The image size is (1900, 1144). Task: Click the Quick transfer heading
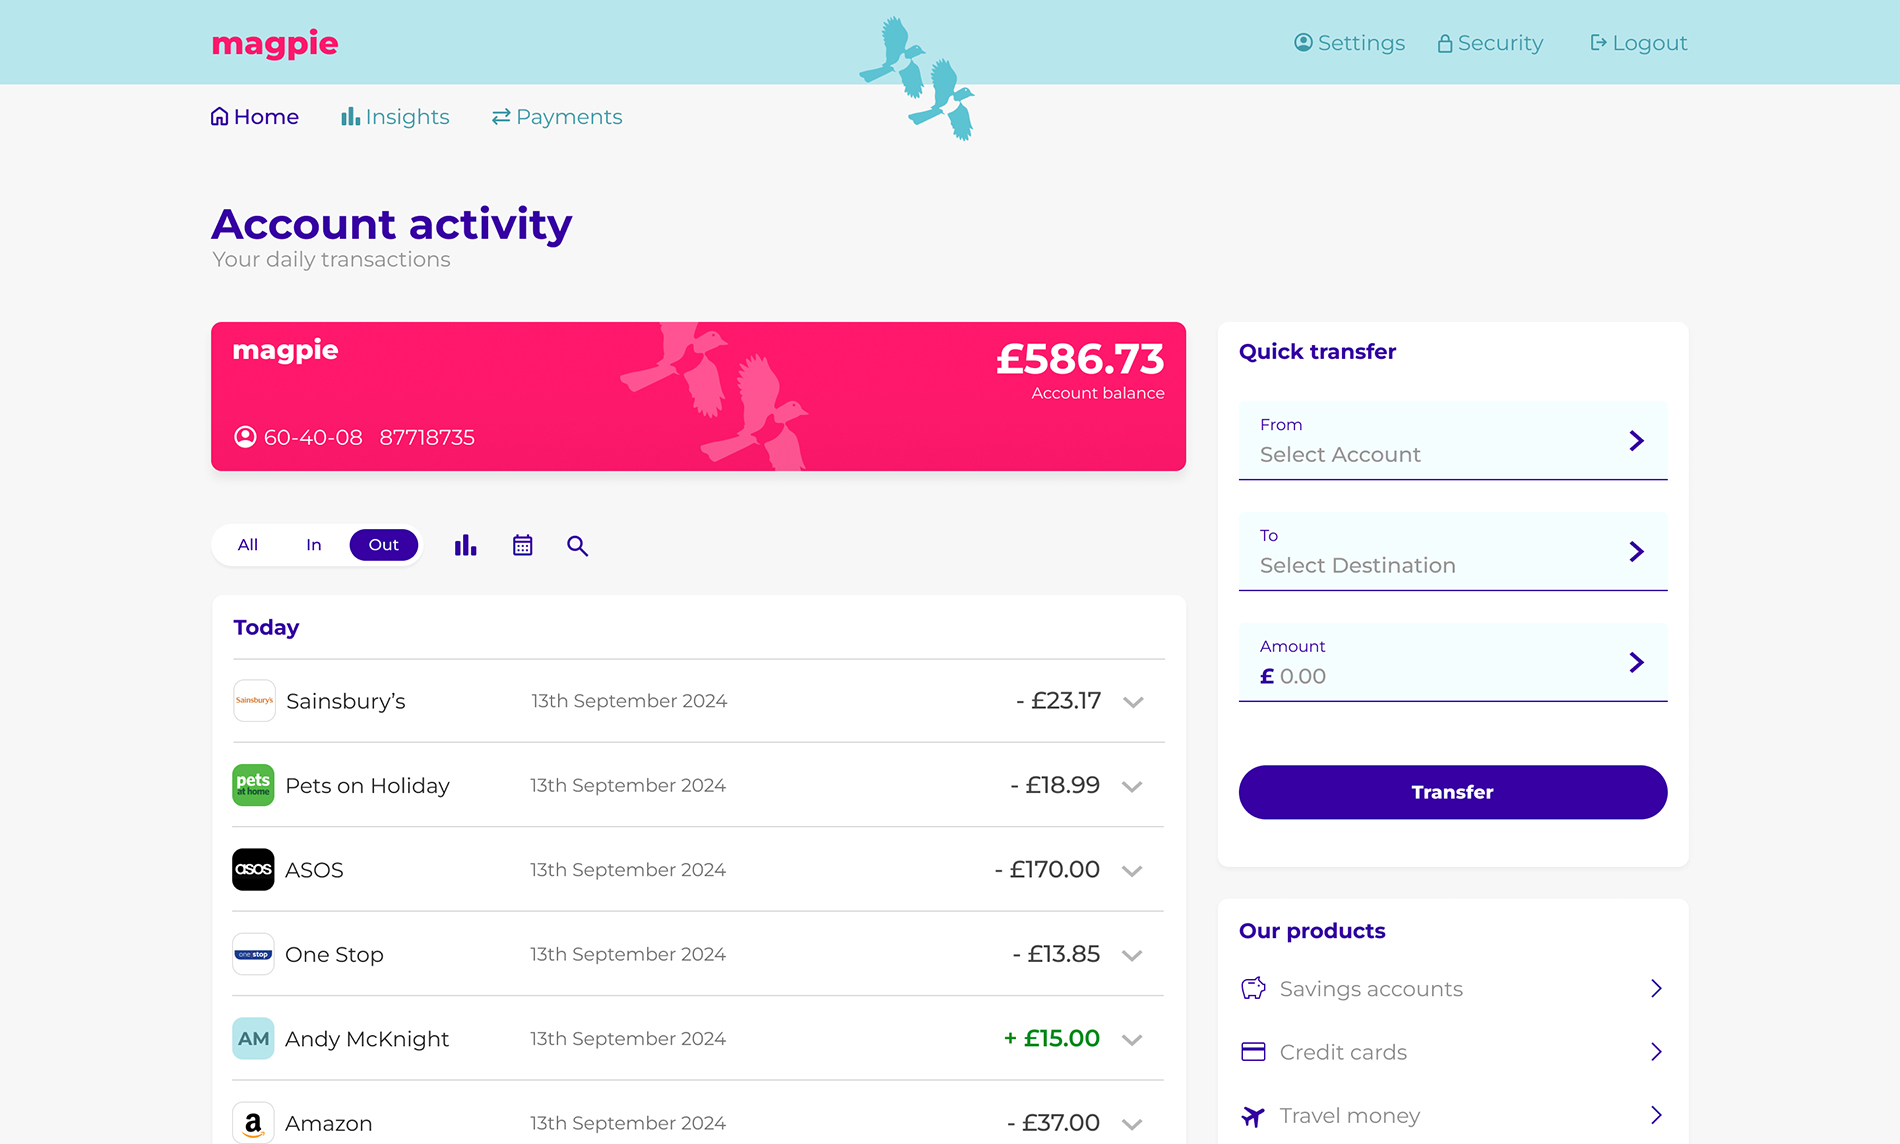point(1317,352)
